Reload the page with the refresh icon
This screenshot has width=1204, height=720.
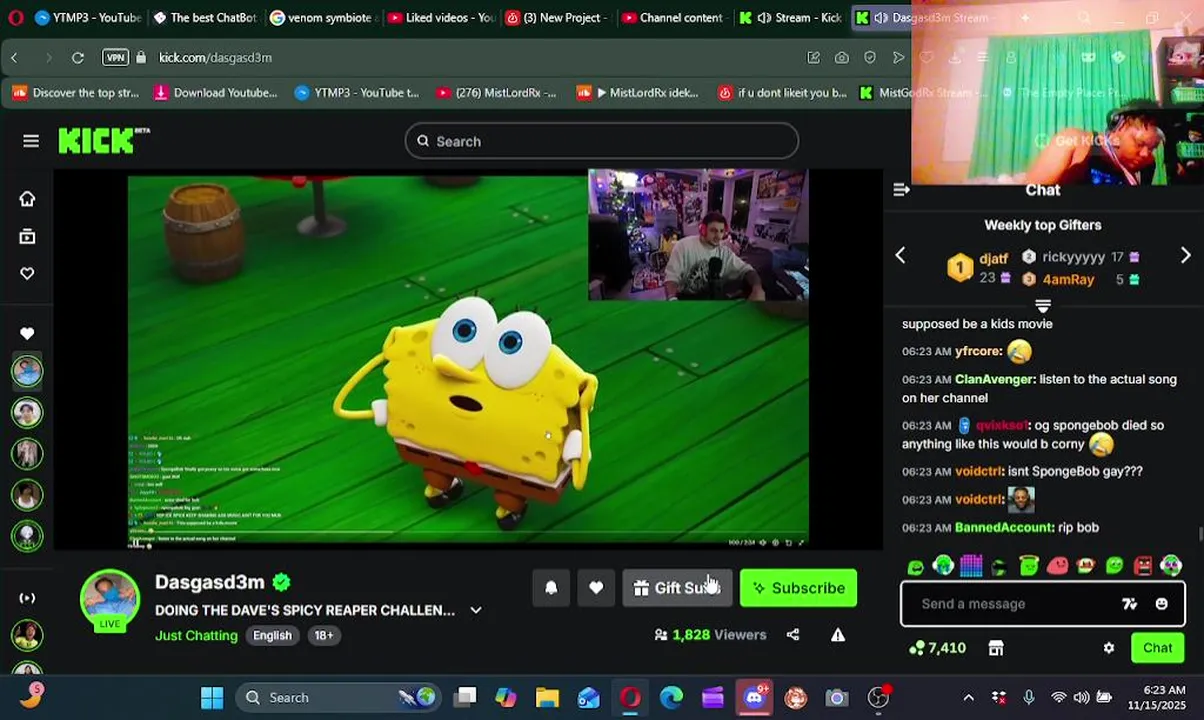click(x=78, y=58)
